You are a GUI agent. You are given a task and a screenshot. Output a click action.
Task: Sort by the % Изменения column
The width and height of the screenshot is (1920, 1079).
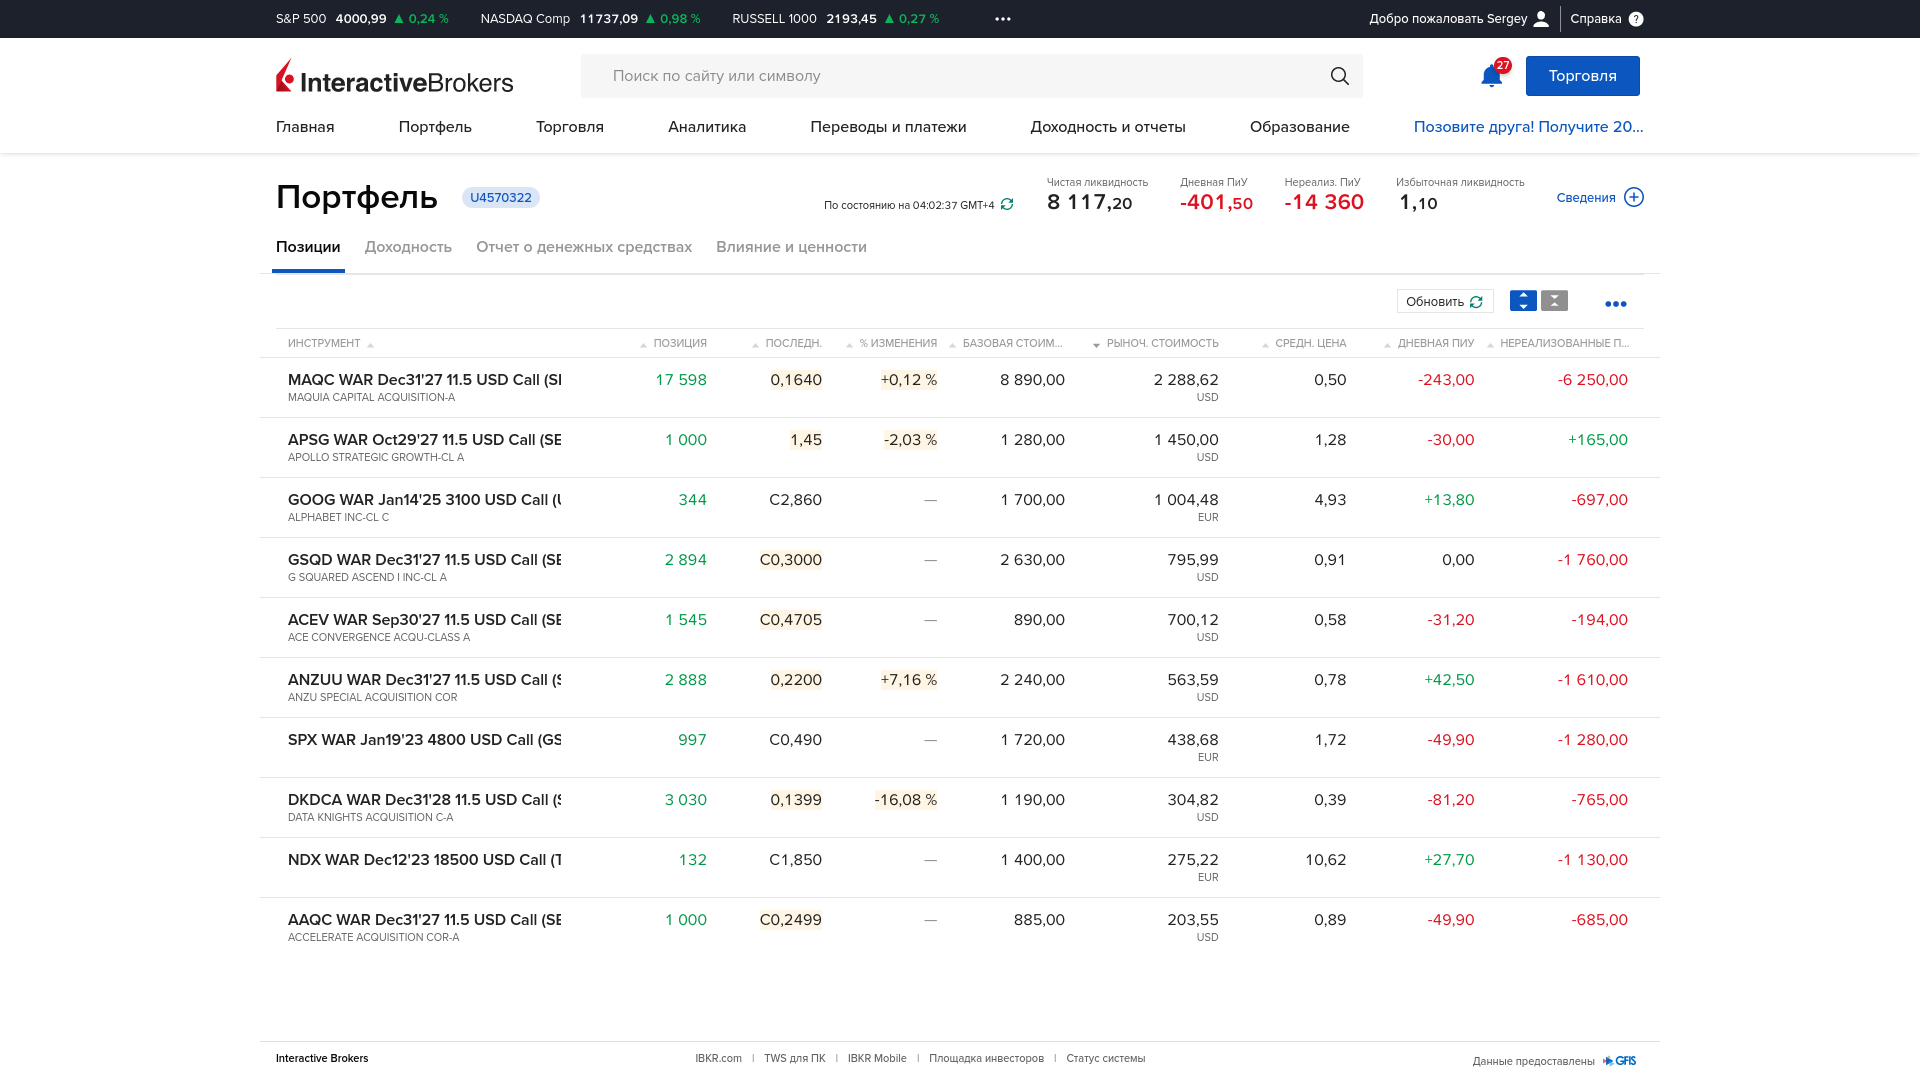891,343
